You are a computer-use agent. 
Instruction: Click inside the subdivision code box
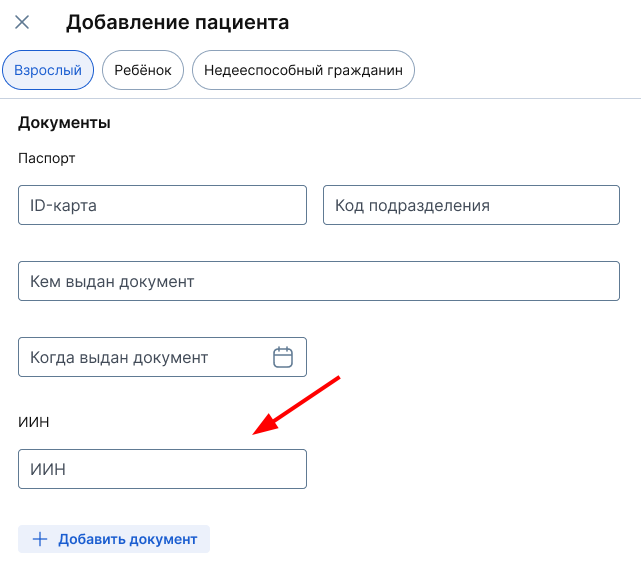[471, 205]
